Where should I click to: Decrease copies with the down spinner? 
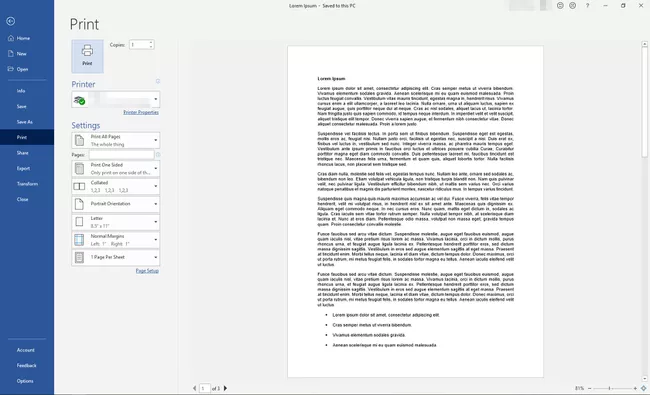click(x=151, y=47)
